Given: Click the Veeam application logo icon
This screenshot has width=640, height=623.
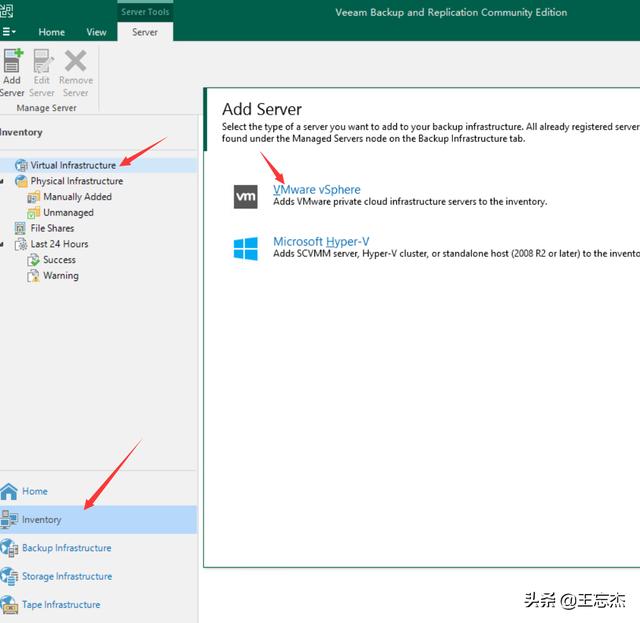Looking at the screenshot, I should pyautogui.click(x=6, y=10).
